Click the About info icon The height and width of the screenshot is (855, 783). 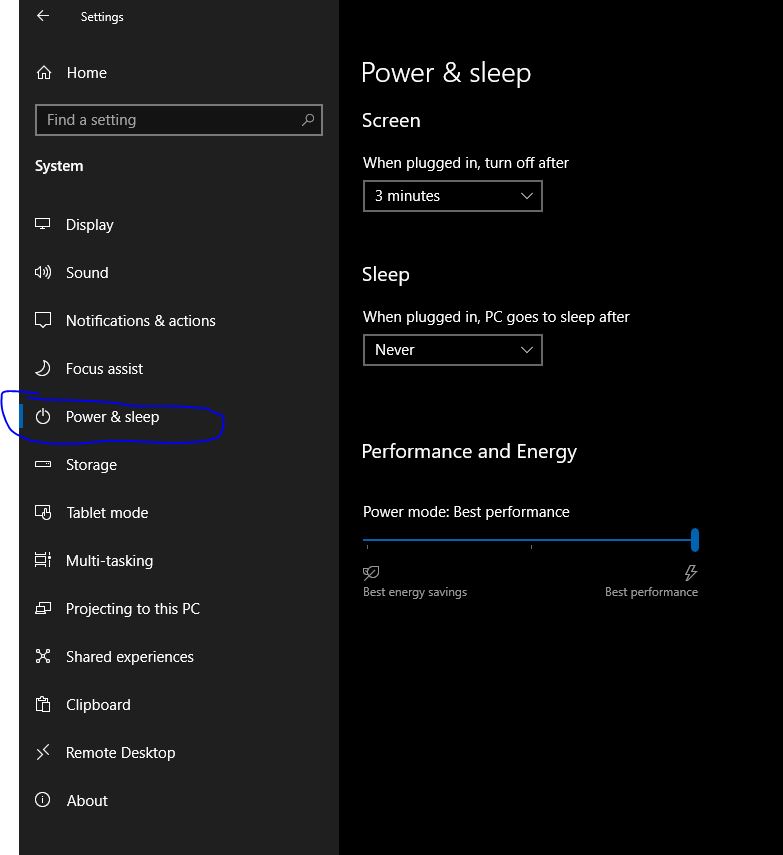(x=43, y=800)
